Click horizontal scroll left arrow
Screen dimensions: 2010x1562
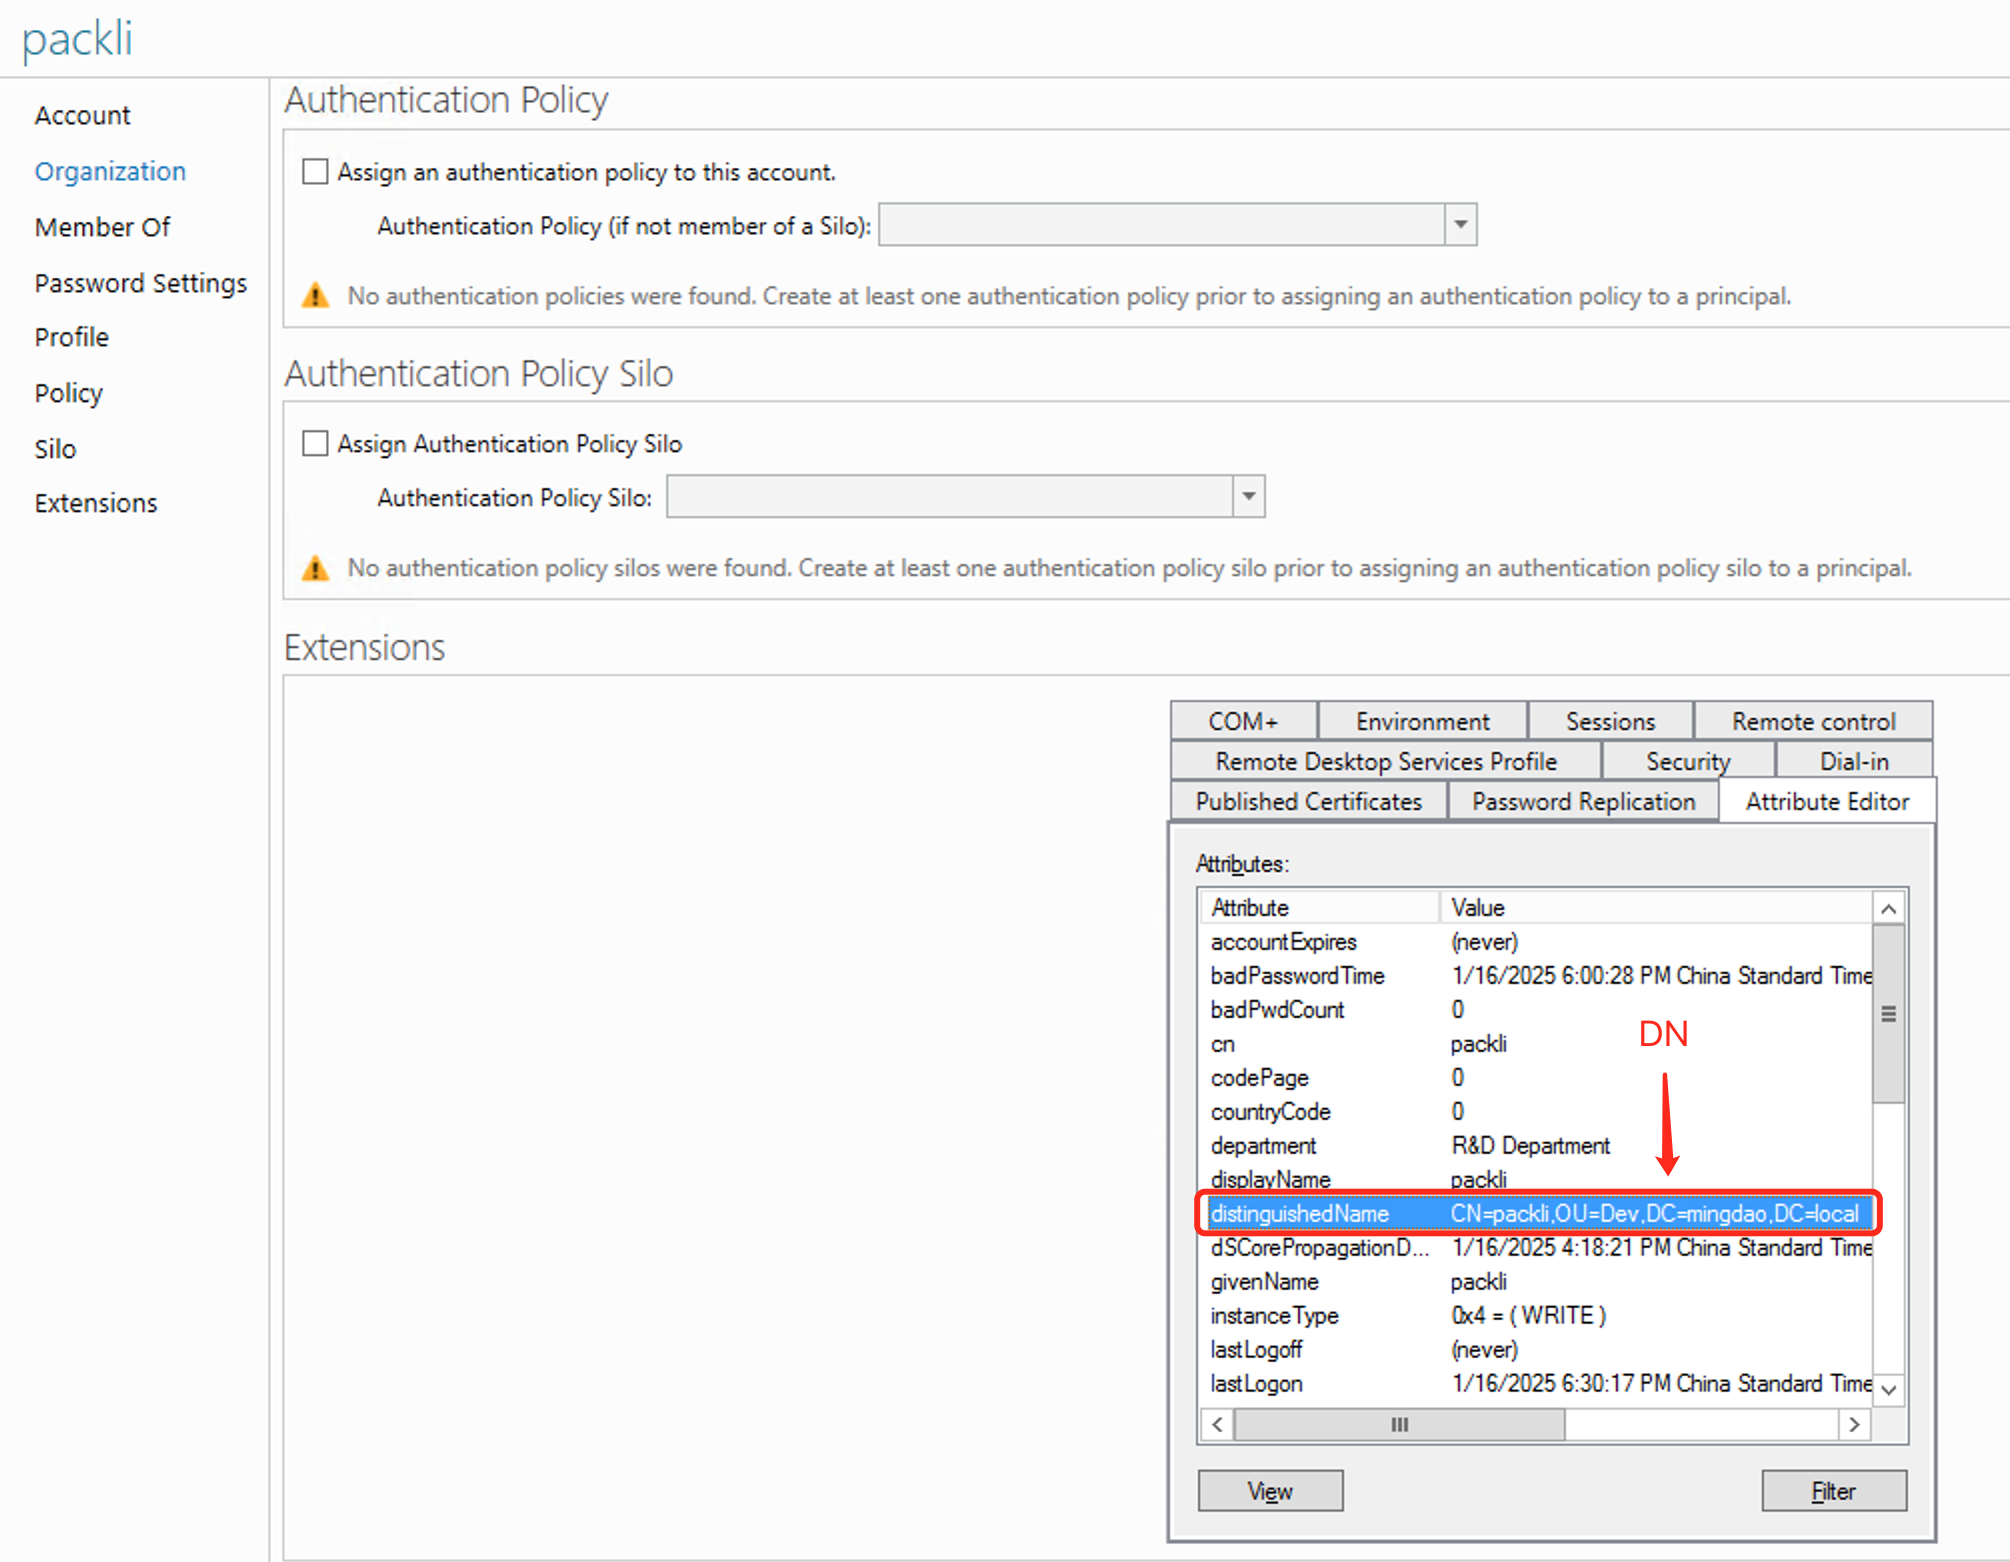click(x=1217, y=1424)
